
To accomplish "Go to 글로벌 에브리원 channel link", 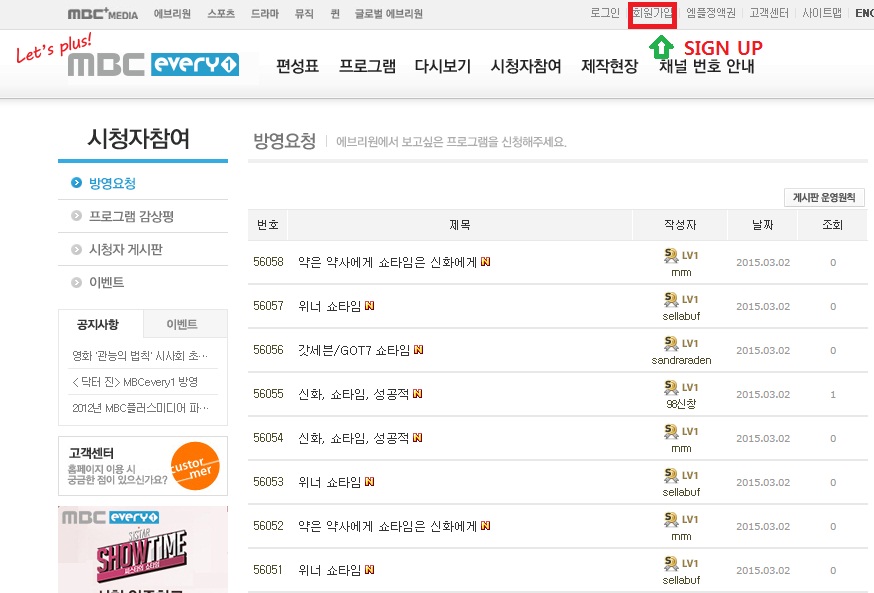I will pyautogui.click(x=389, y=13).
